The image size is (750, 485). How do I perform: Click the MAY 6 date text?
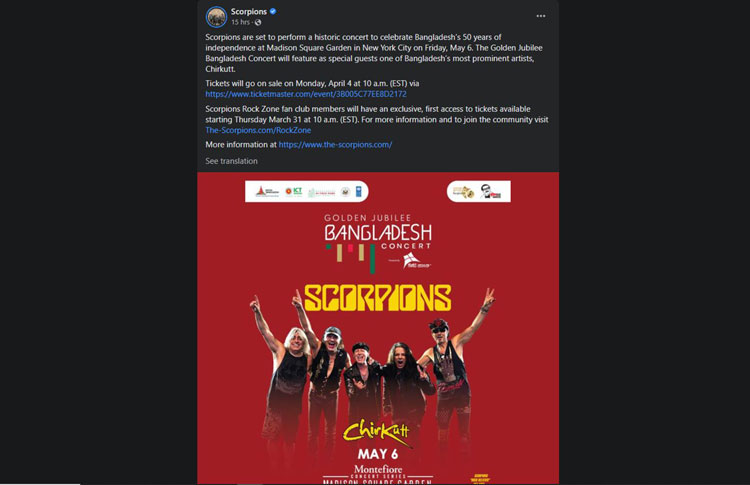(378, 454)
